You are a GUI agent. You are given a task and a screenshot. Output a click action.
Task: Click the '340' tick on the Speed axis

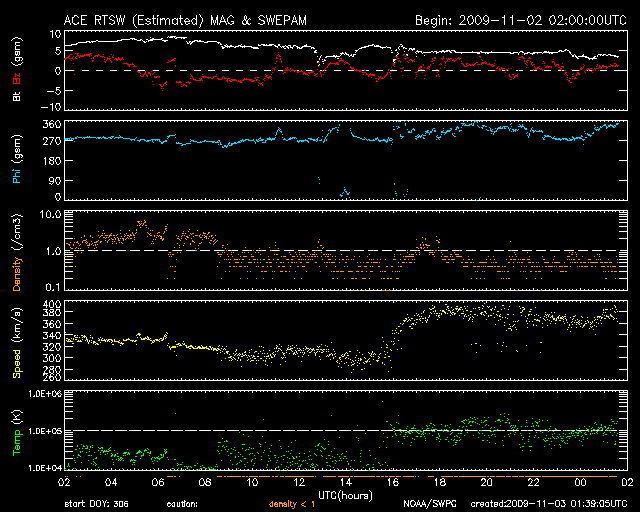(52, 336)
